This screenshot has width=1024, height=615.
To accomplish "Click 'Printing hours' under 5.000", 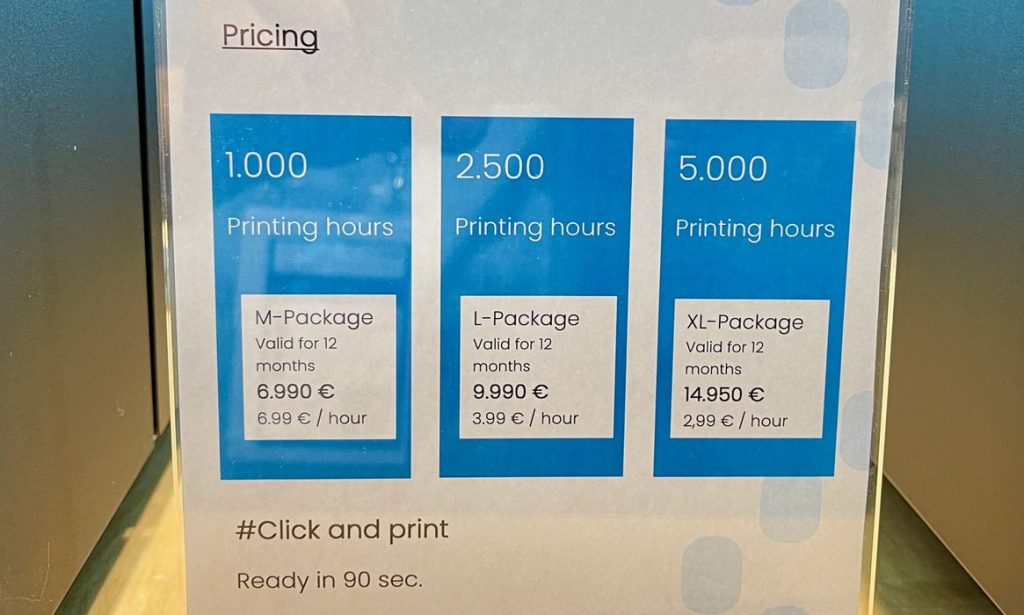I will (754, 229).
